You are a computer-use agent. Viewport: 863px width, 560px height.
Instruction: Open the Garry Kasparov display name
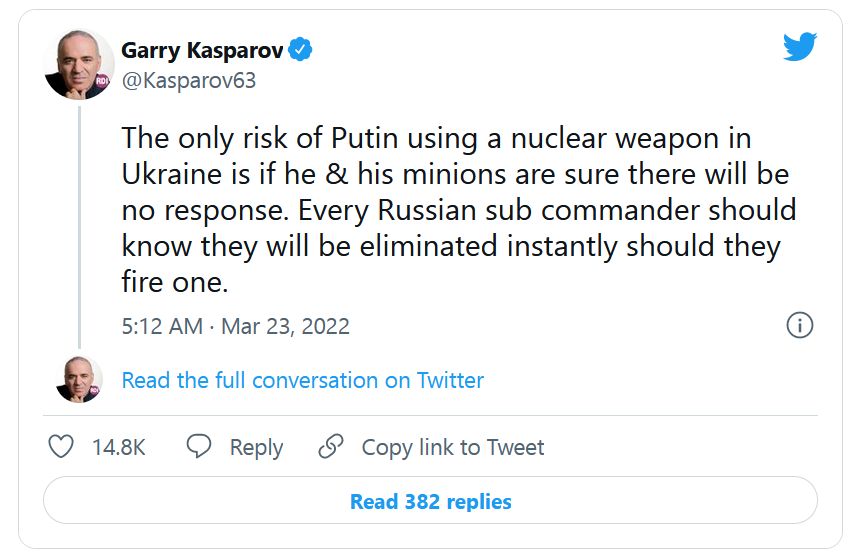tap(201, 49)
